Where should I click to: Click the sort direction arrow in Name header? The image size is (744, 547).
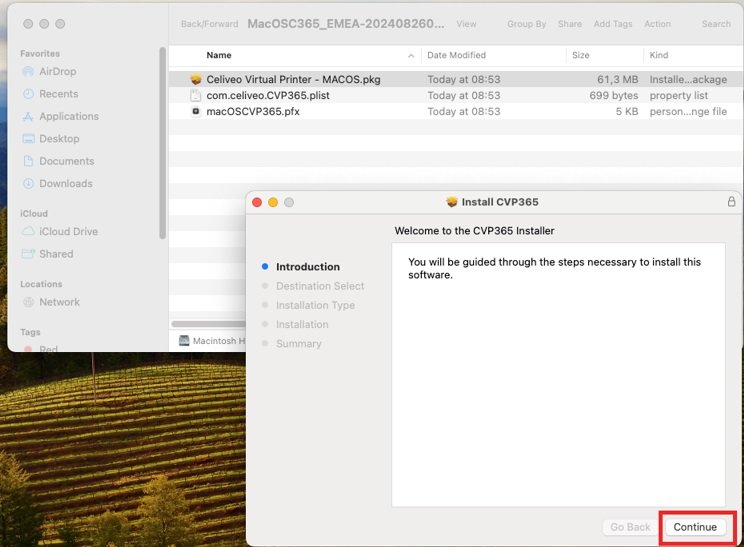[411, 56]
